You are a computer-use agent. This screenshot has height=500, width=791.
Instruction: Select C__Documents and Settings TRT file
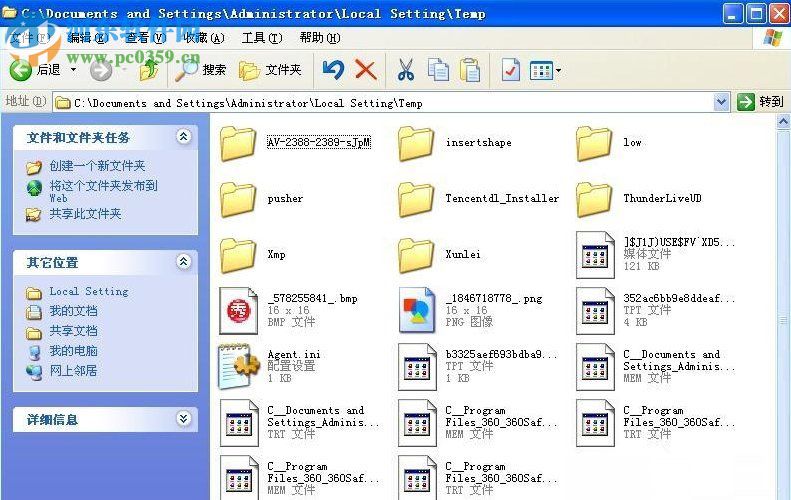(x=300, y=423)
